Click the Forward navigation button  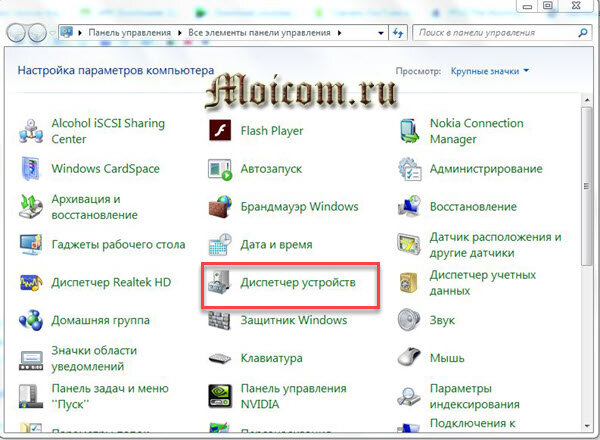coord(37,33)
